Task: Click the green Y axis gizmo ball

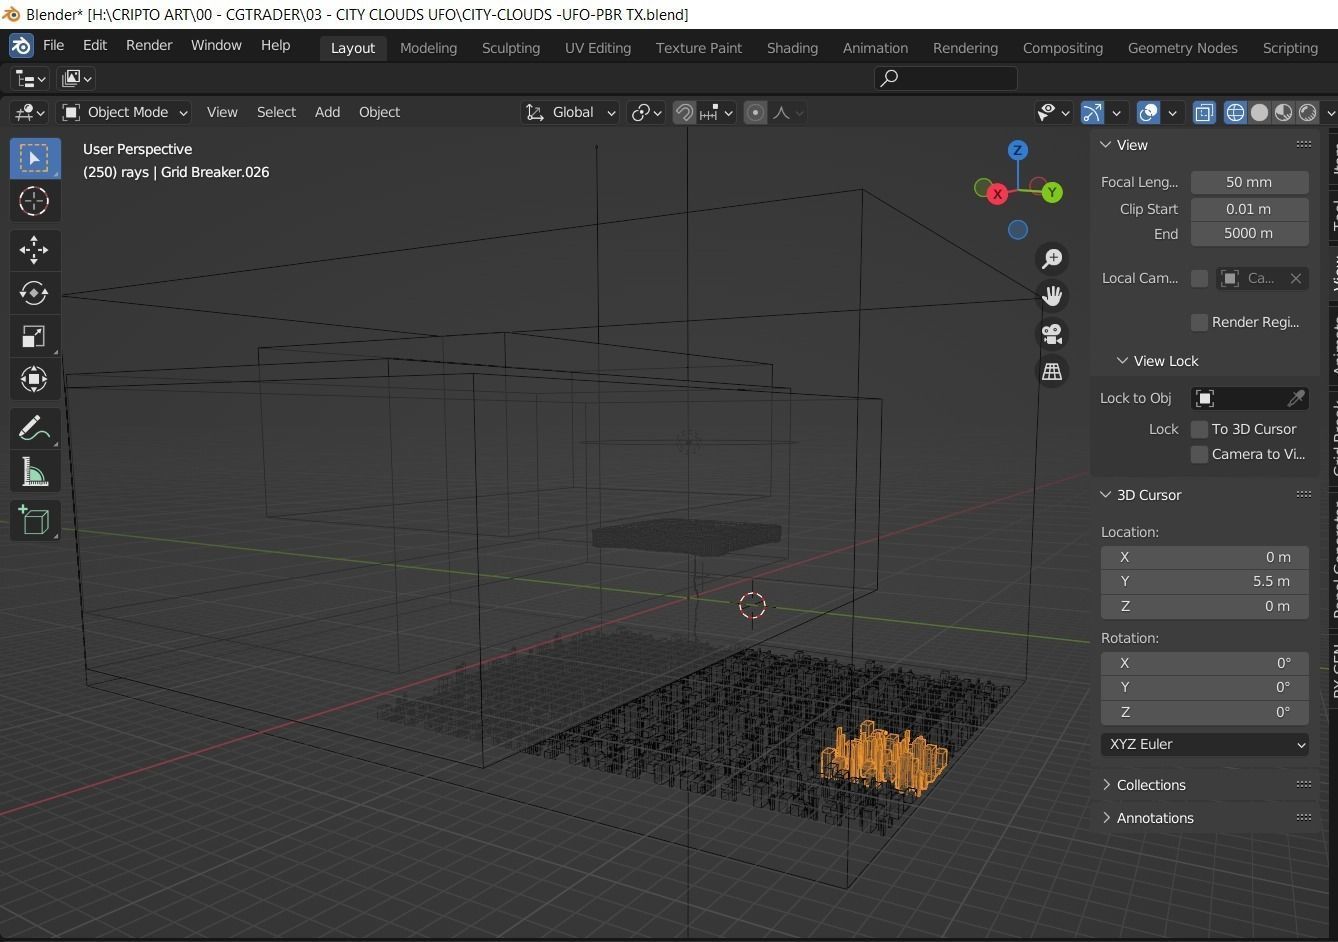Action: [x=1051, y=193]
